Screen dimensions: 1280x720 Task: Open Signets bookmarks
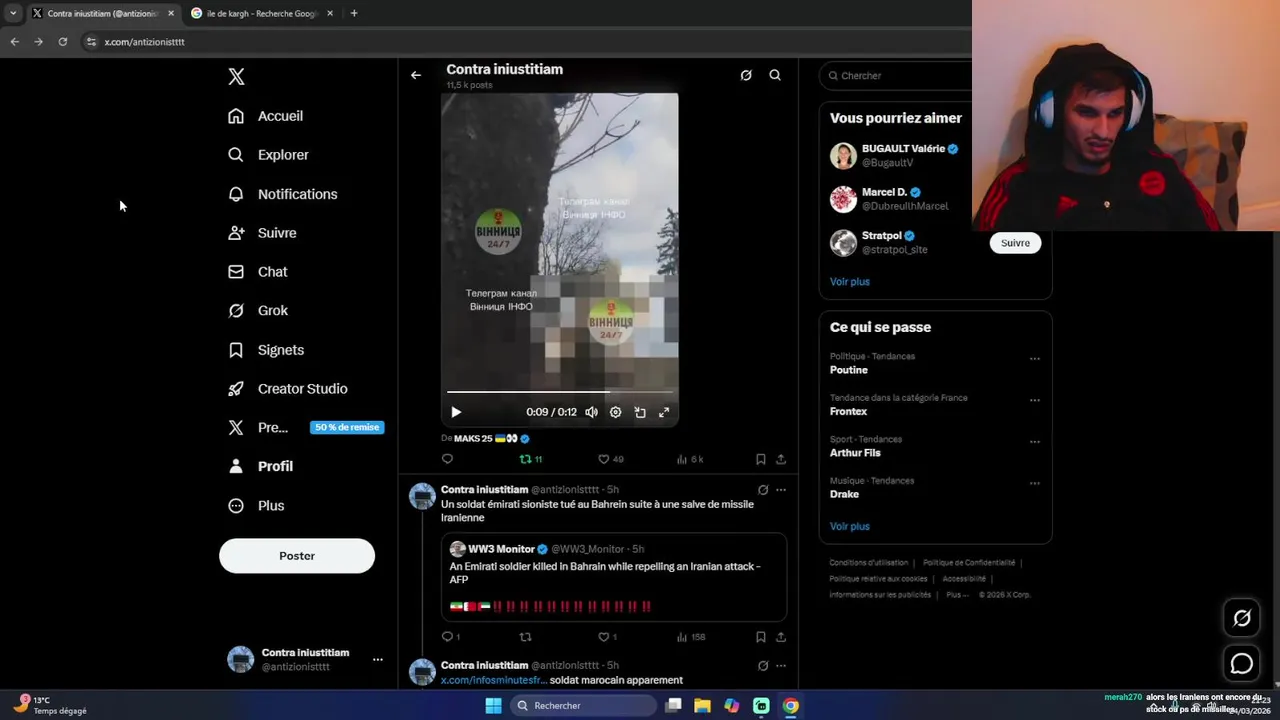click(x=266, y=350)
